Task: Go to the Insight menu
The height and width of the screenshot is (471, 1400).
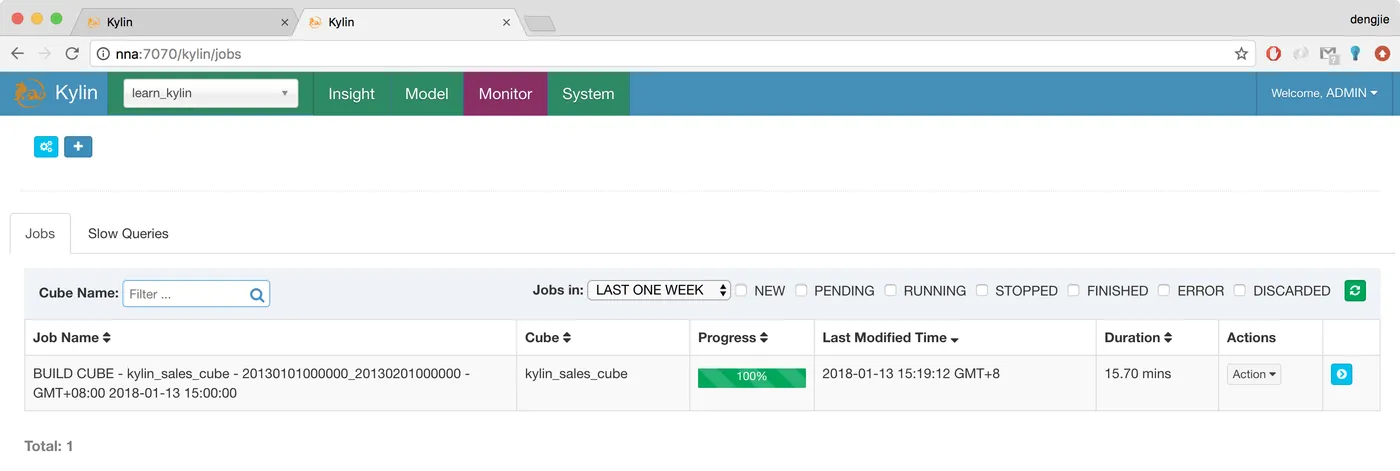Action: point(351,94)
